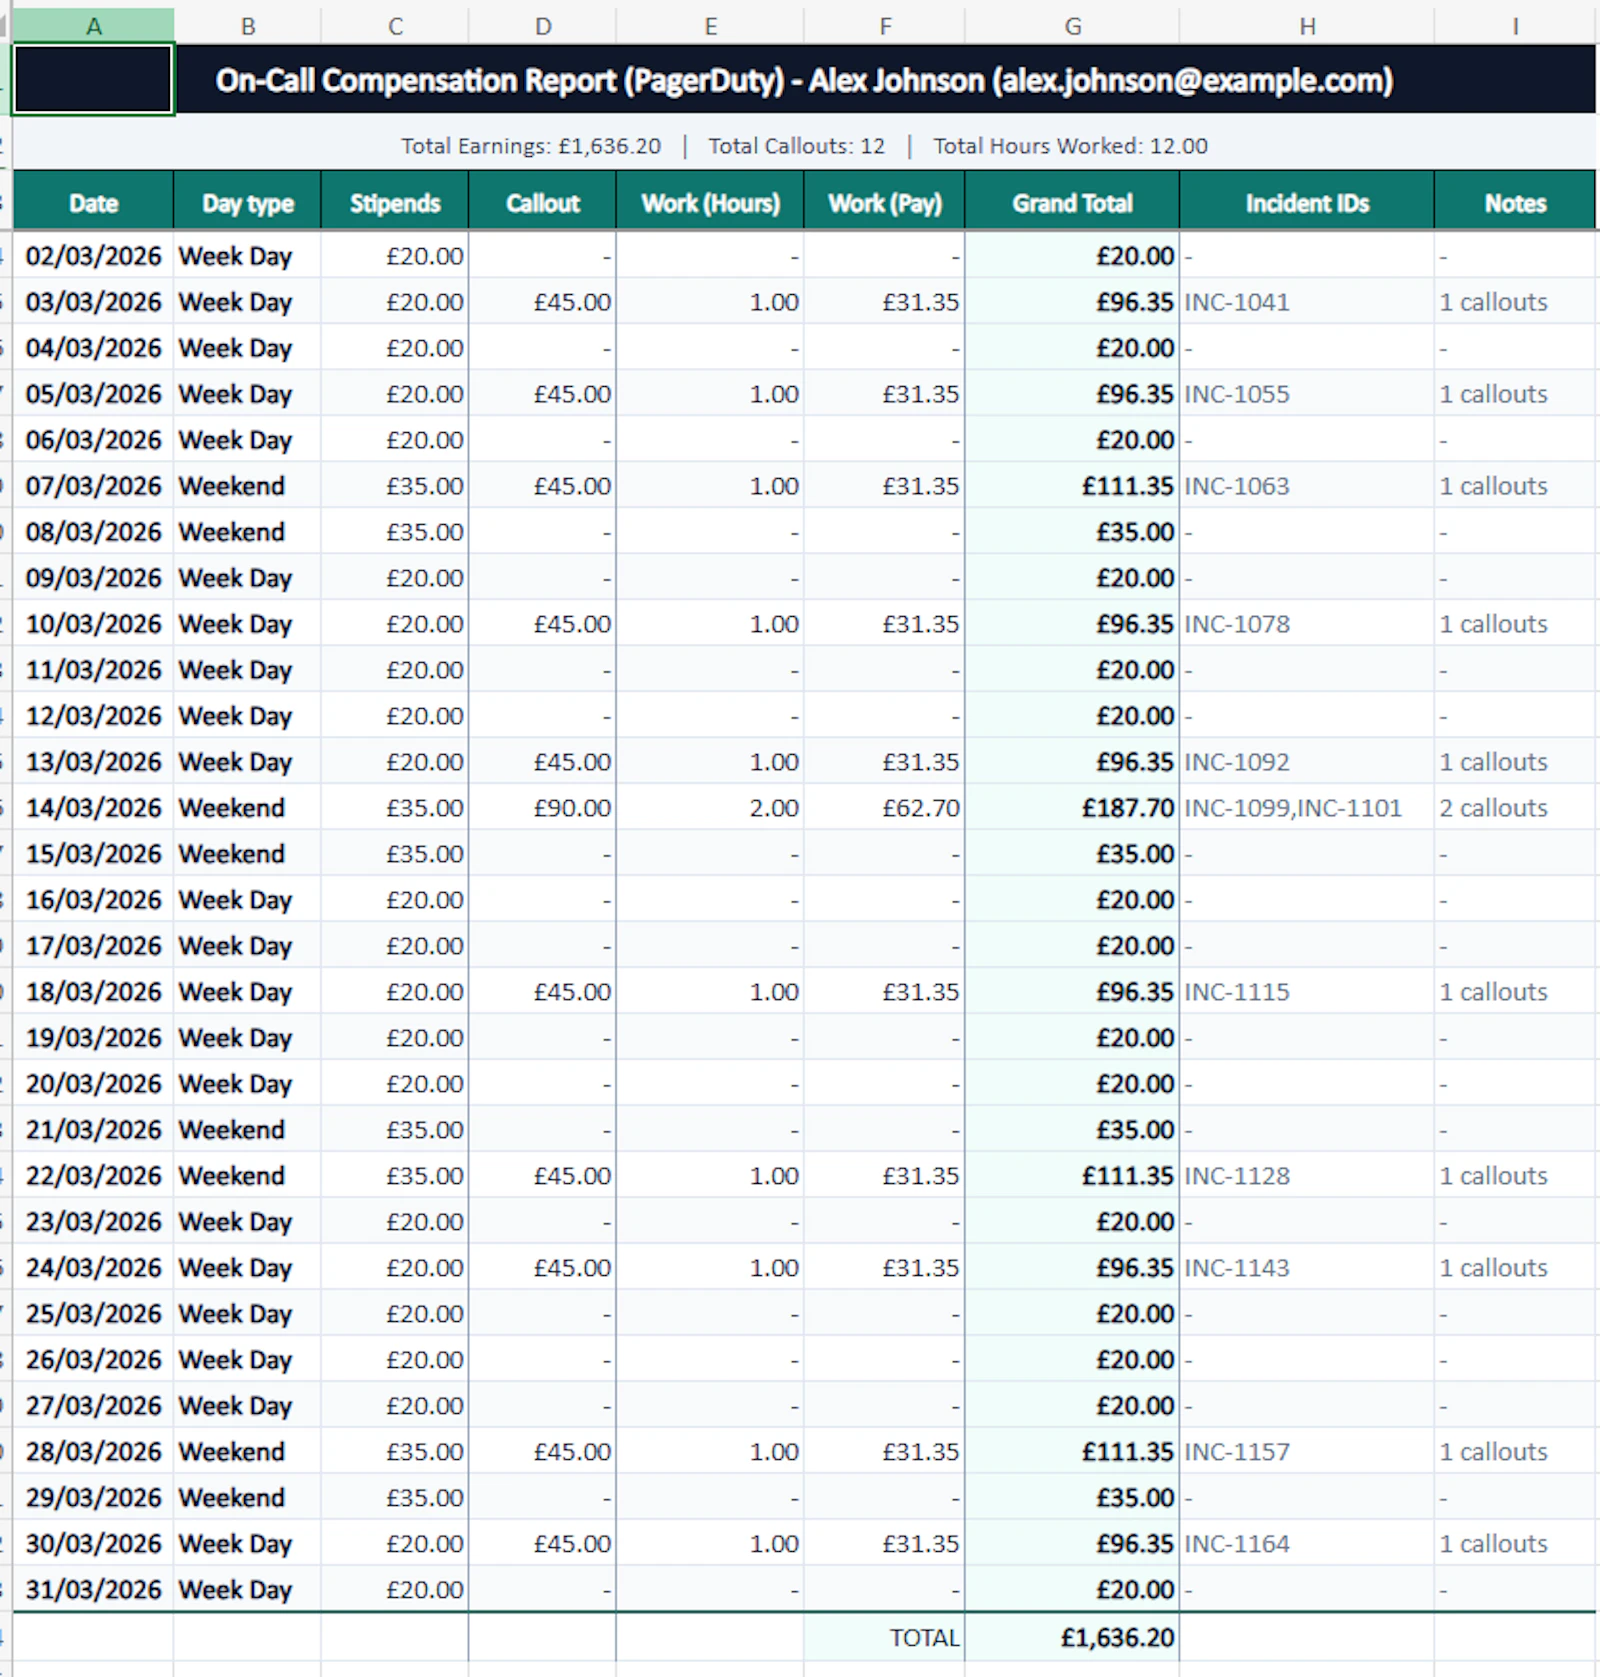
Task: Click the 'Stipends' table header
Action: click(x=395, y=203)
